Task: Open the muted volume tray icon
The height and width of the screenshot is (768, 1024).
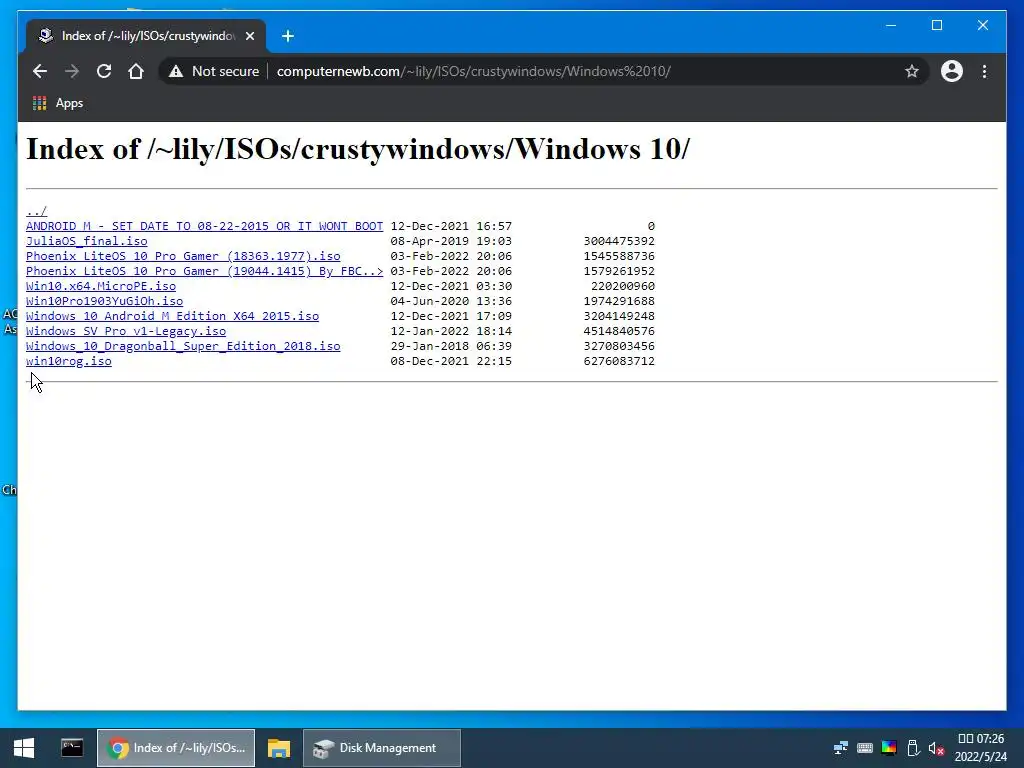Action: (936, 748)
